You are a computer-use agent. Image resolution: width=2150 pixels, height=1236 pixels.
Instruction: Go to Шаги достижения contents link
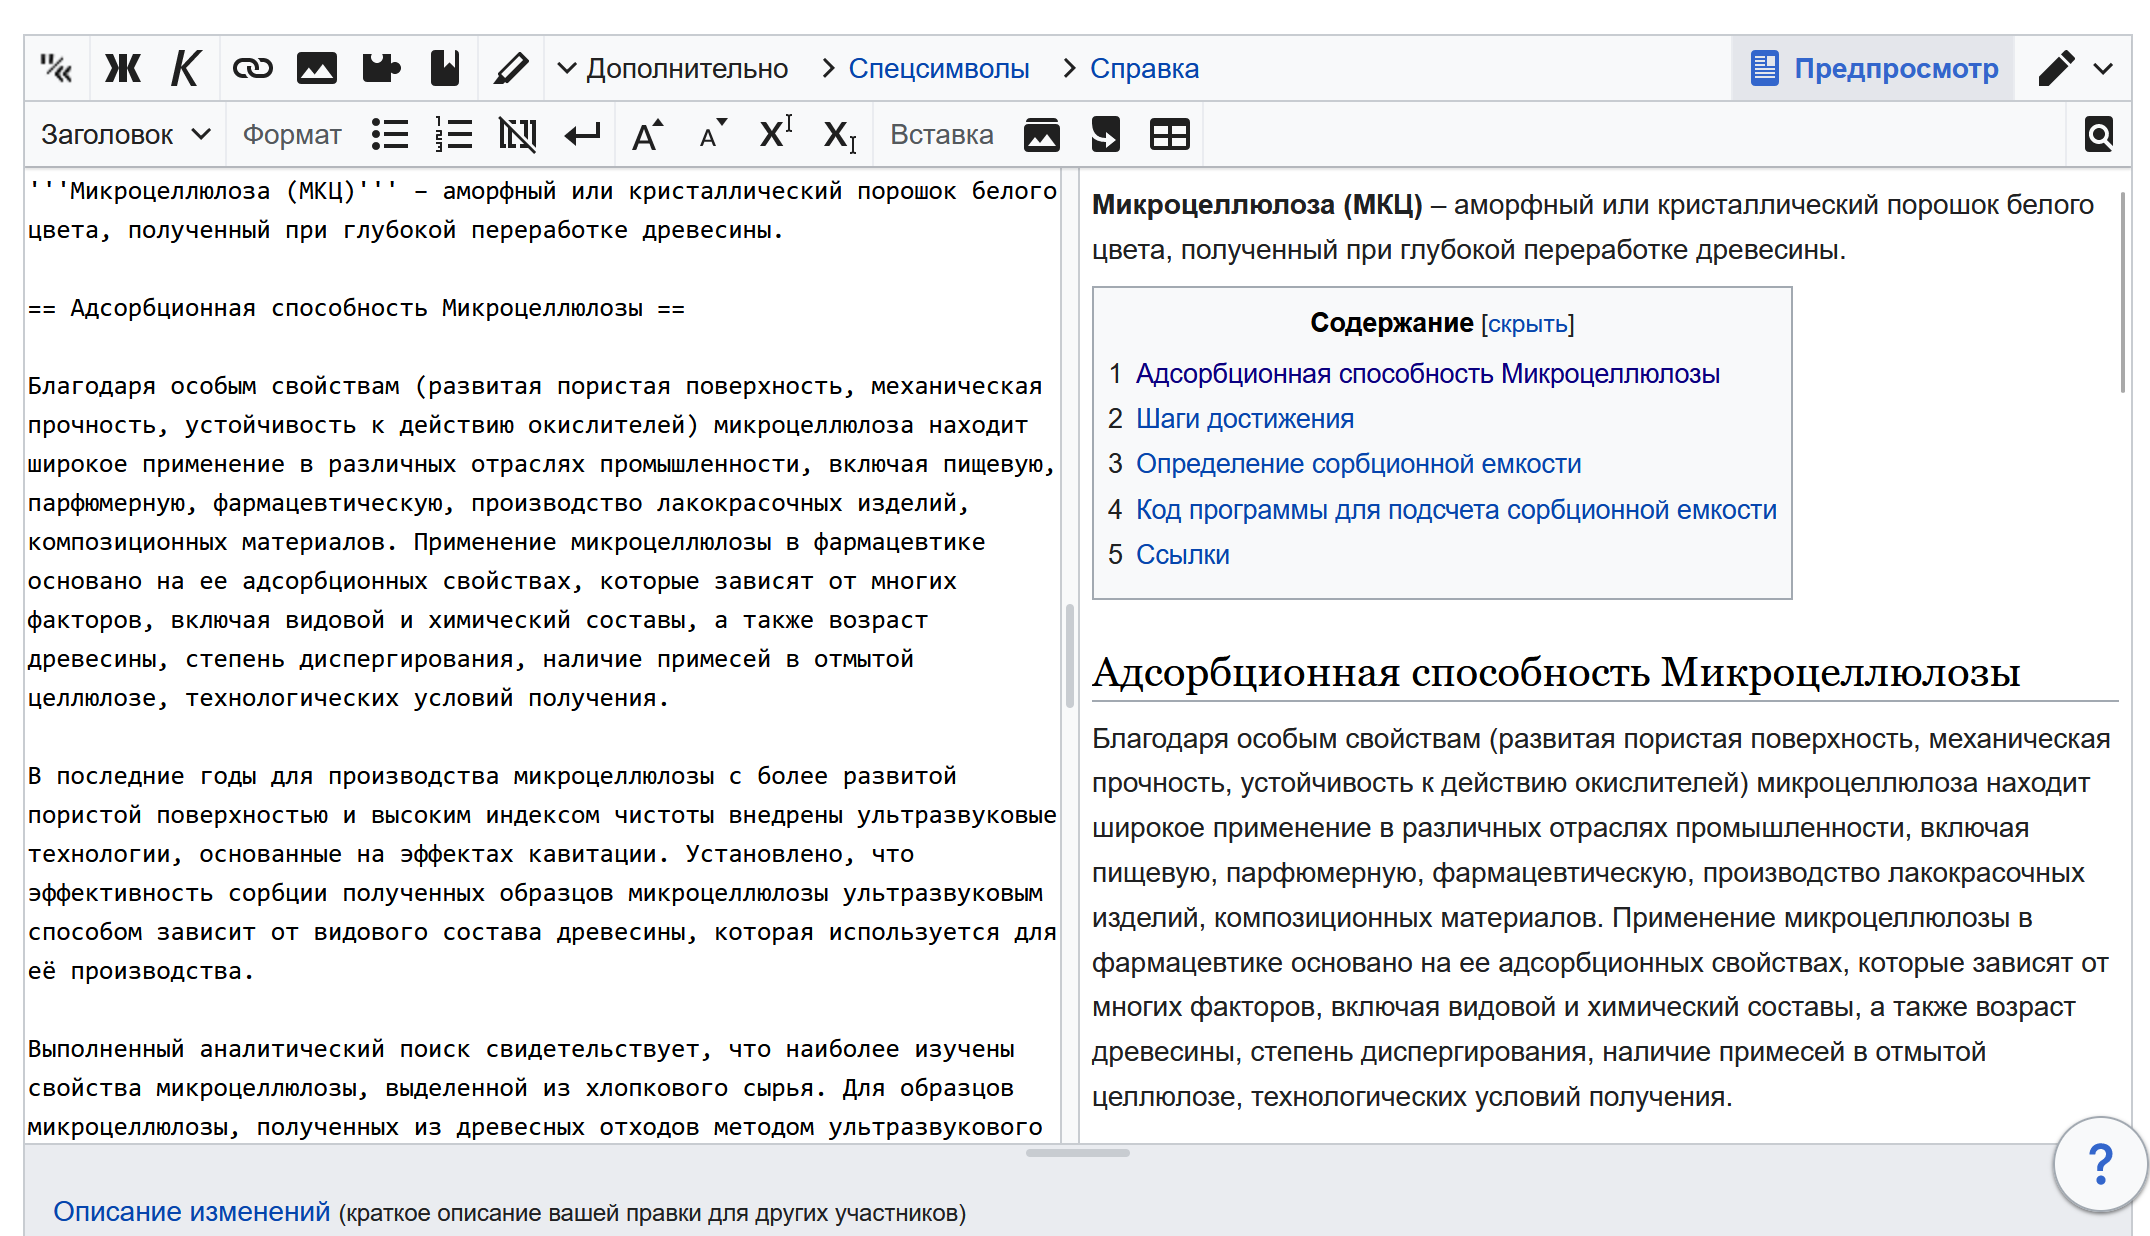coord(1245,419)
